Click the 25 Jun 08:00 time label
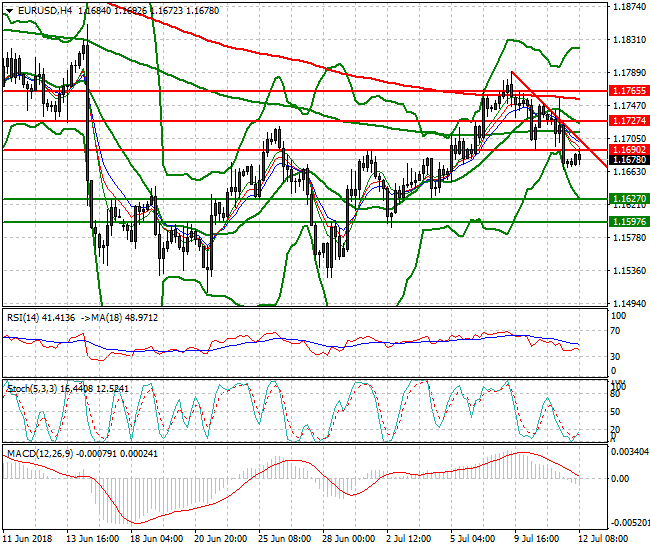This screenshot has width=650, height=550. coord(284,539)
